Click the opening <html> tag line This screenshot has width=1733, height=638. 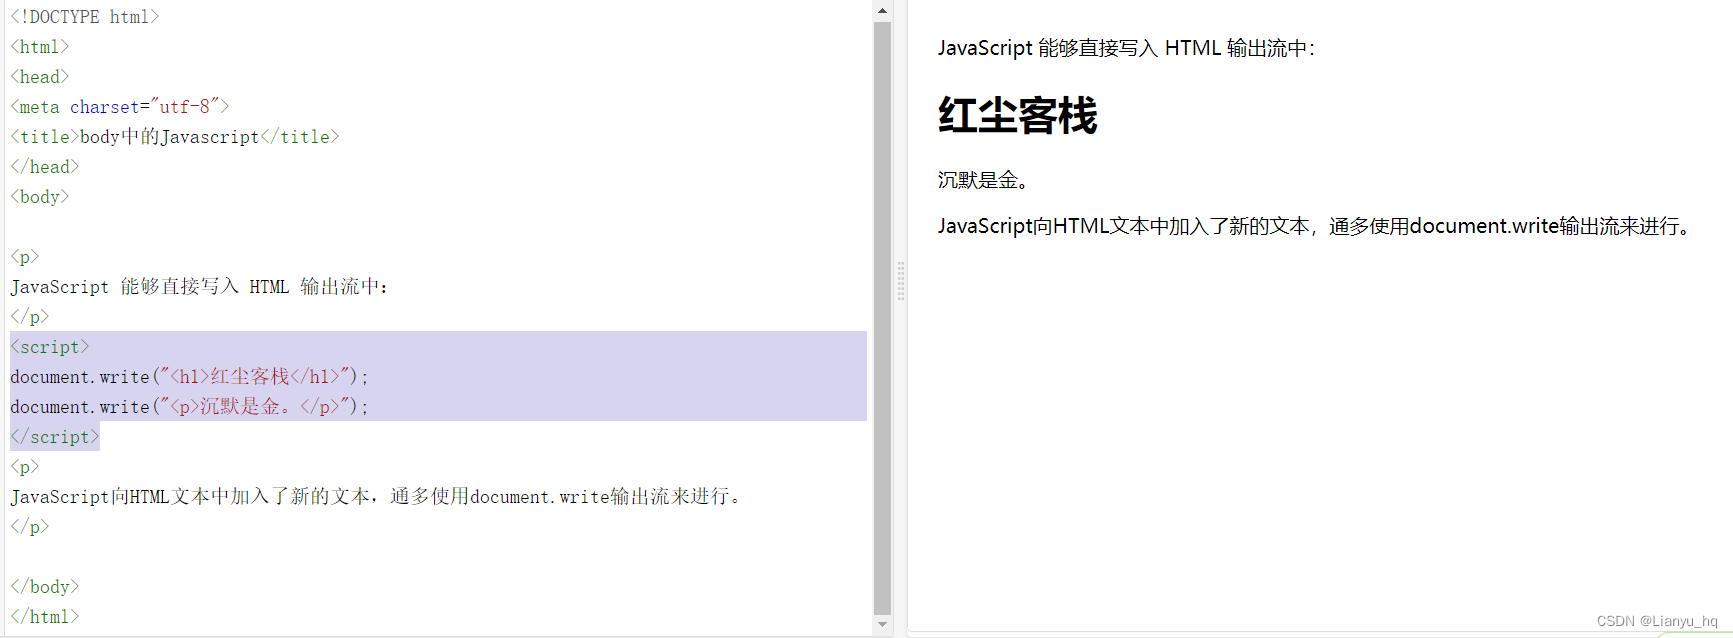click(40, 47)
